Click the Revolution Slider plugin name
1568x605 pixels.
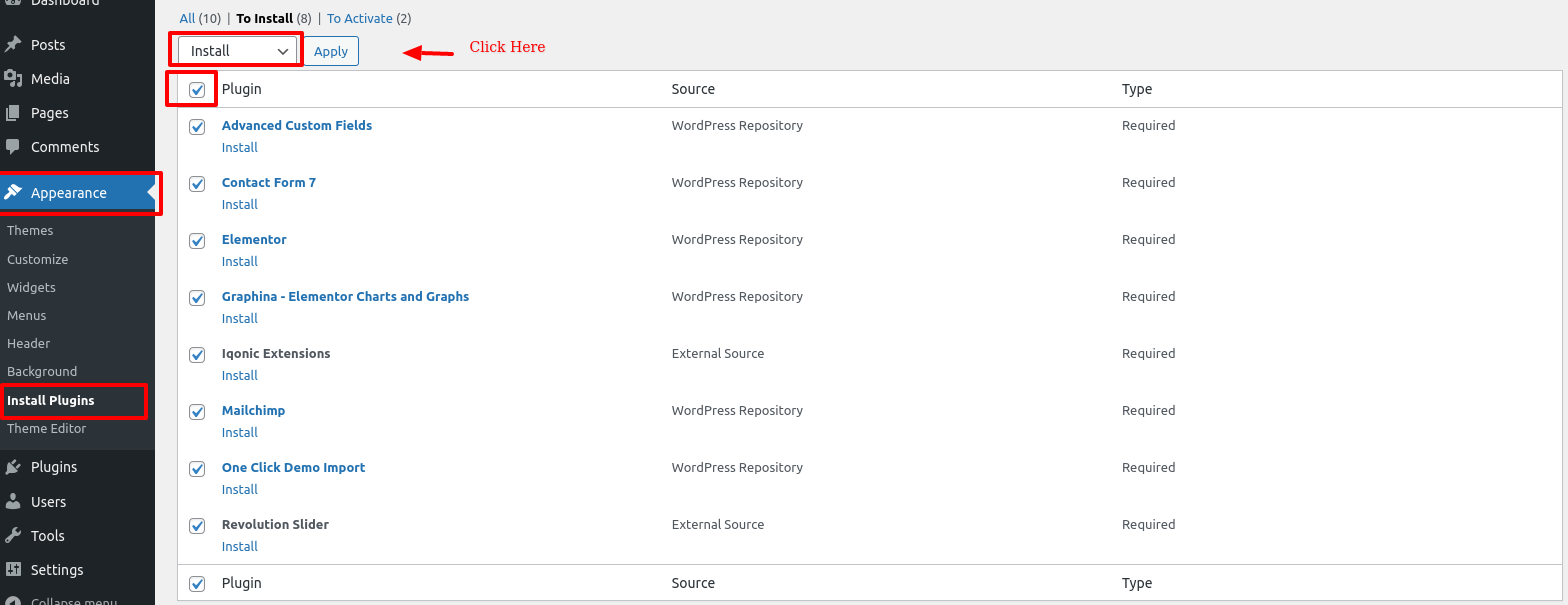275,524
